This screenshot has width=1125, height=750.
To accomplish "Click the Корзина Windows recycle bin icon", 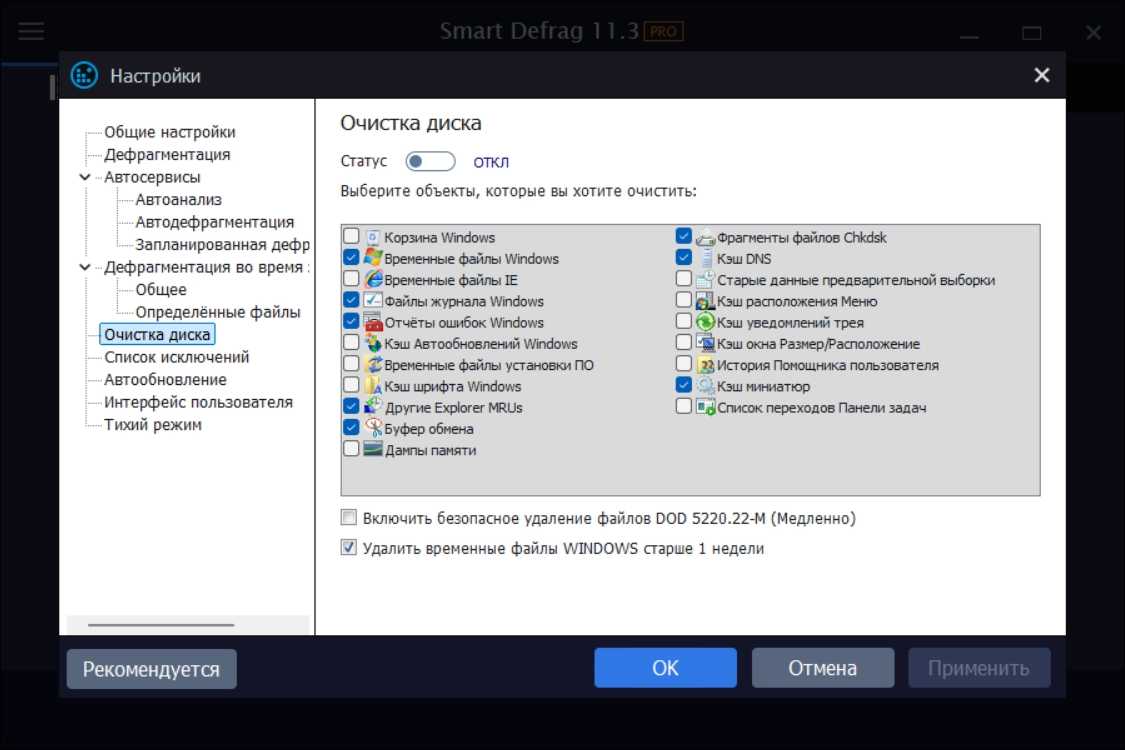I will 372,237.
